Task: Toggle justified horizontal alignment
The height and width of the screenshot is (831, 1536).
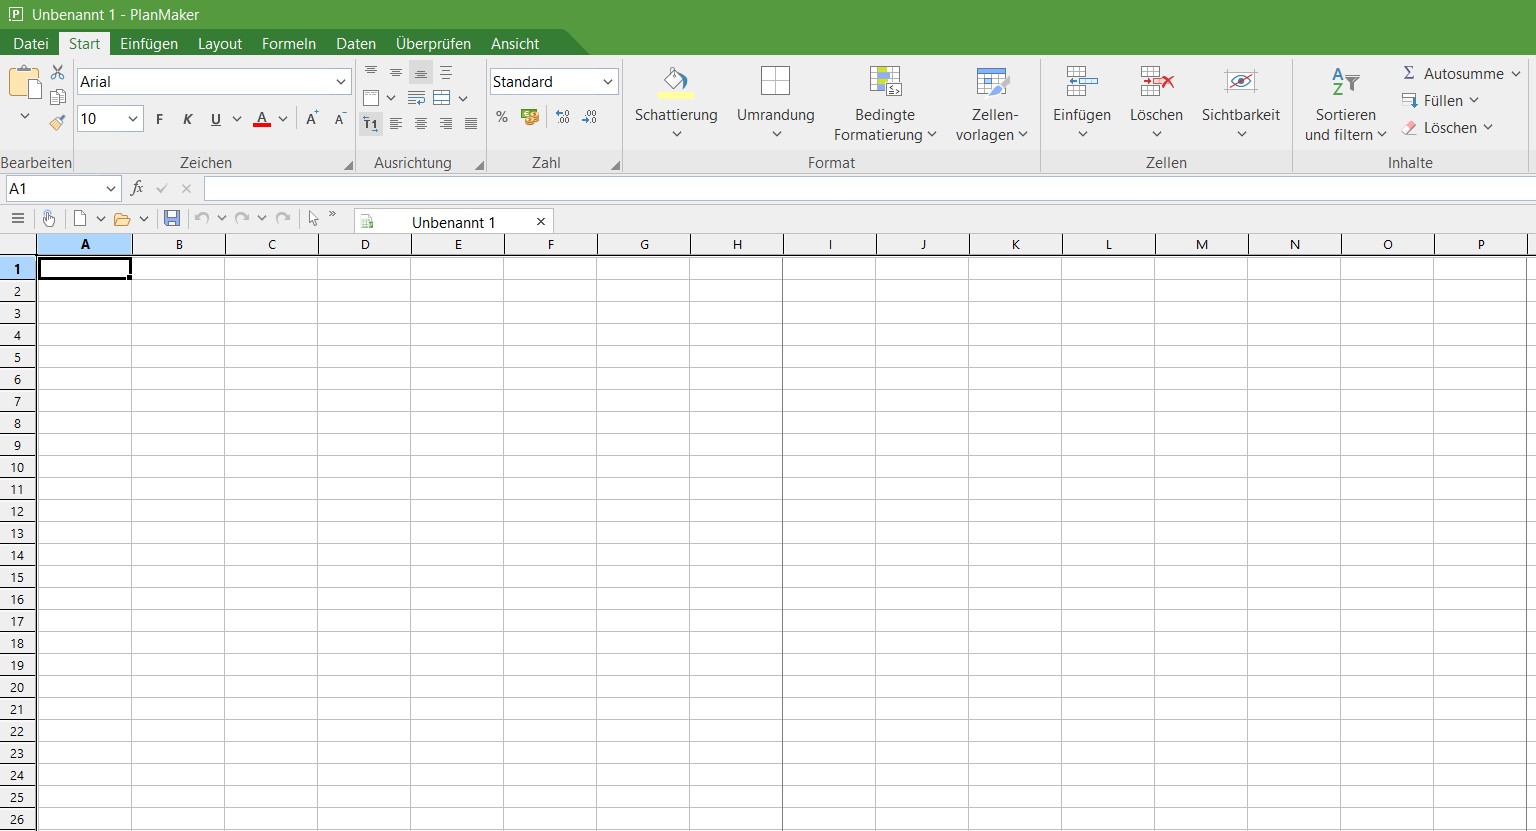Action: point(471,124)
